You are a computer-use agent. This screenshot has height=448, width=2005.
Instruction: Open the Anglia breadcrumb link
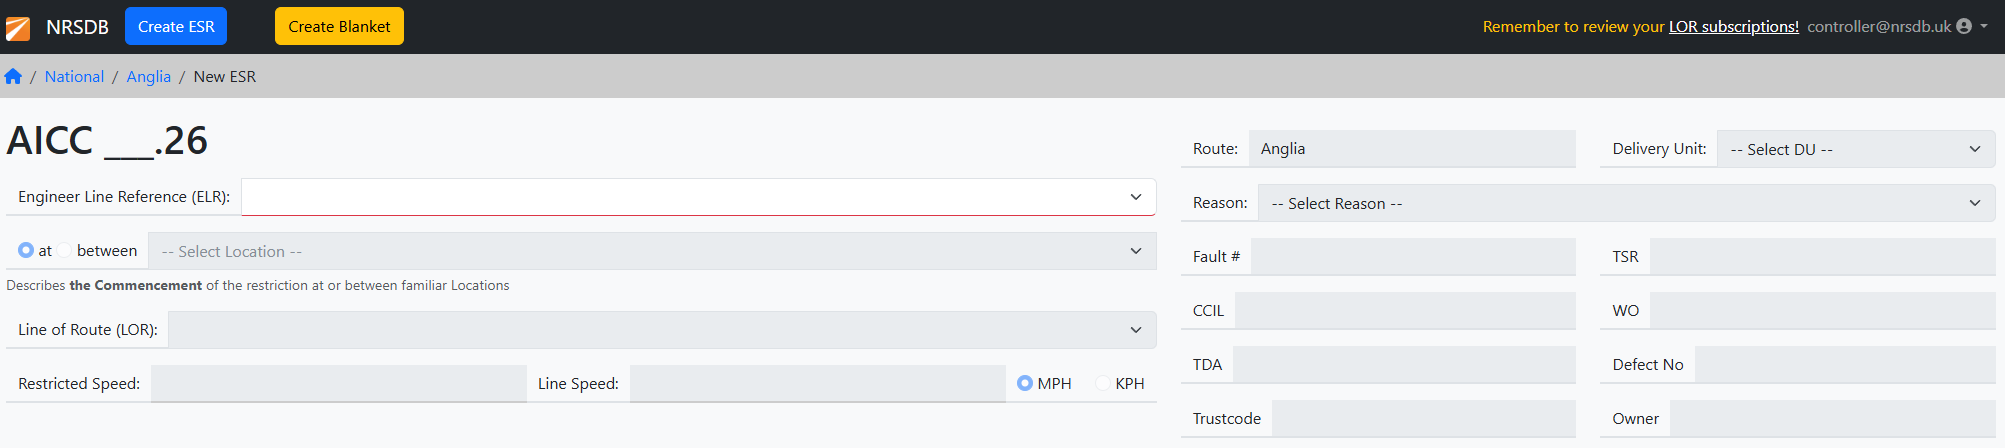pos(149,76)
